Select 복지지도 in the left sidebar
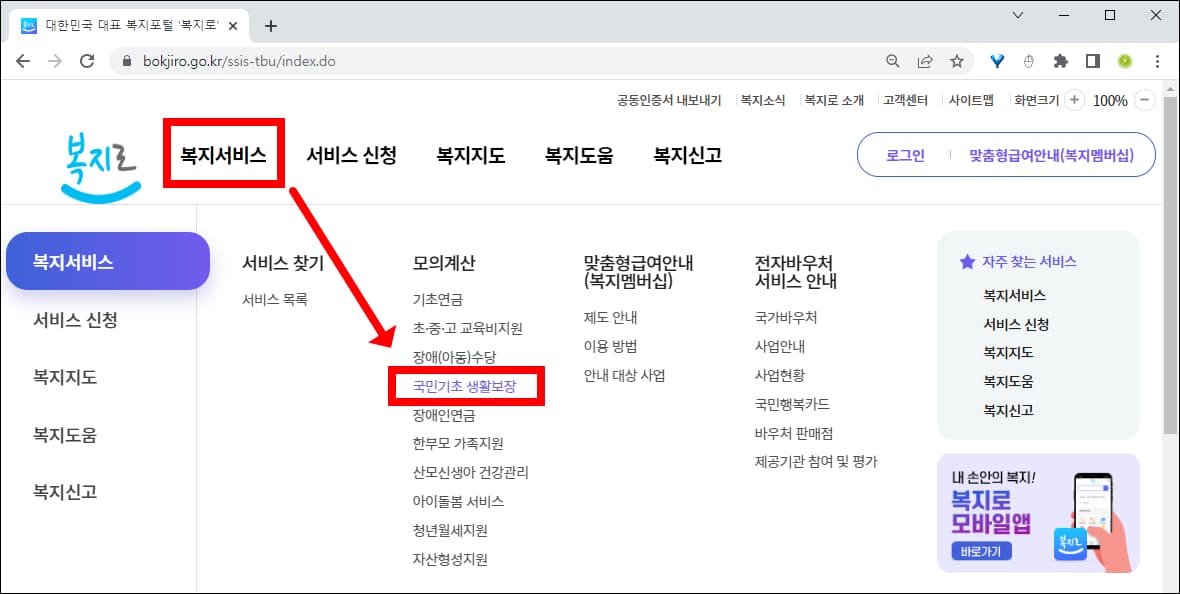The image size is (1180, 594). coord(65,377)
